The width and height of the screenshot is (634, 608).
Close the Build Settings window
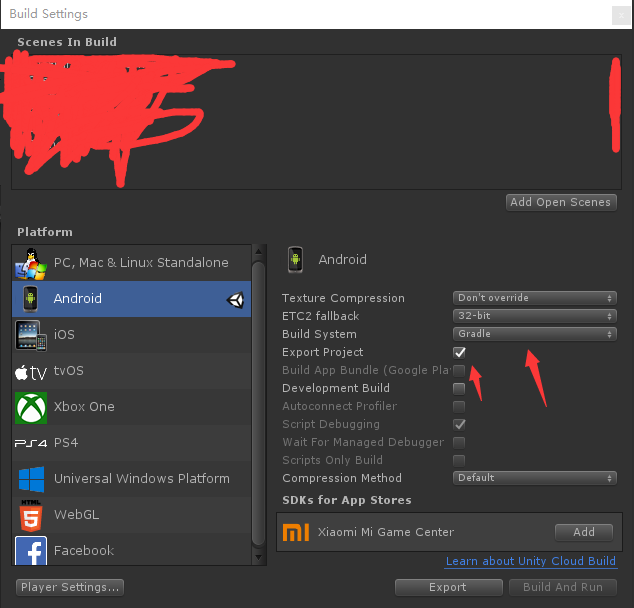(621, 16)
